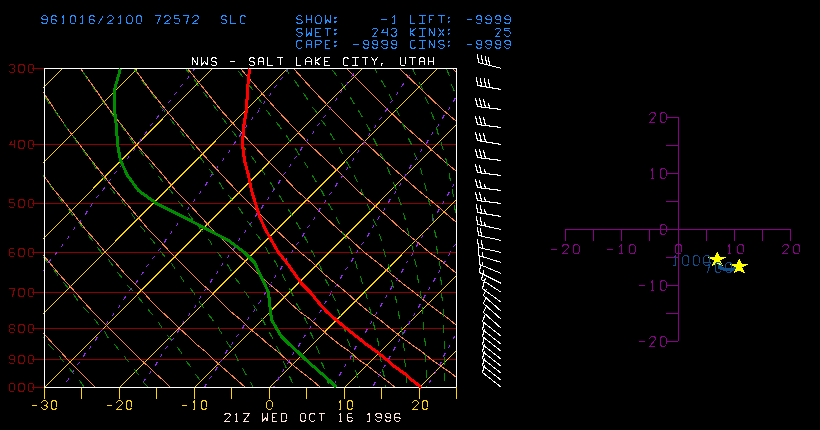
Task: Select the 900 pressure level label
Action: tap(21, 359)
